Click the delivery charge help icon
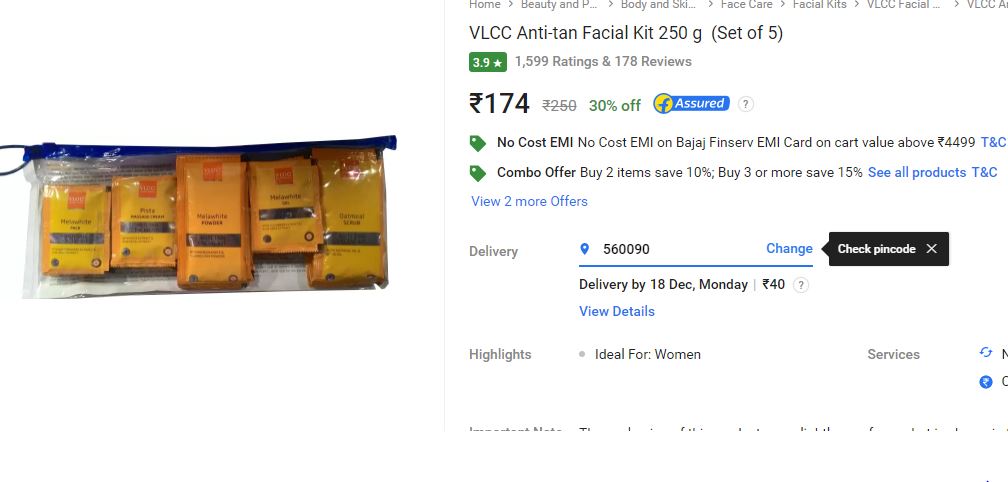The height and width of the screenshot is (482, 1008). (x=800, y=285)
